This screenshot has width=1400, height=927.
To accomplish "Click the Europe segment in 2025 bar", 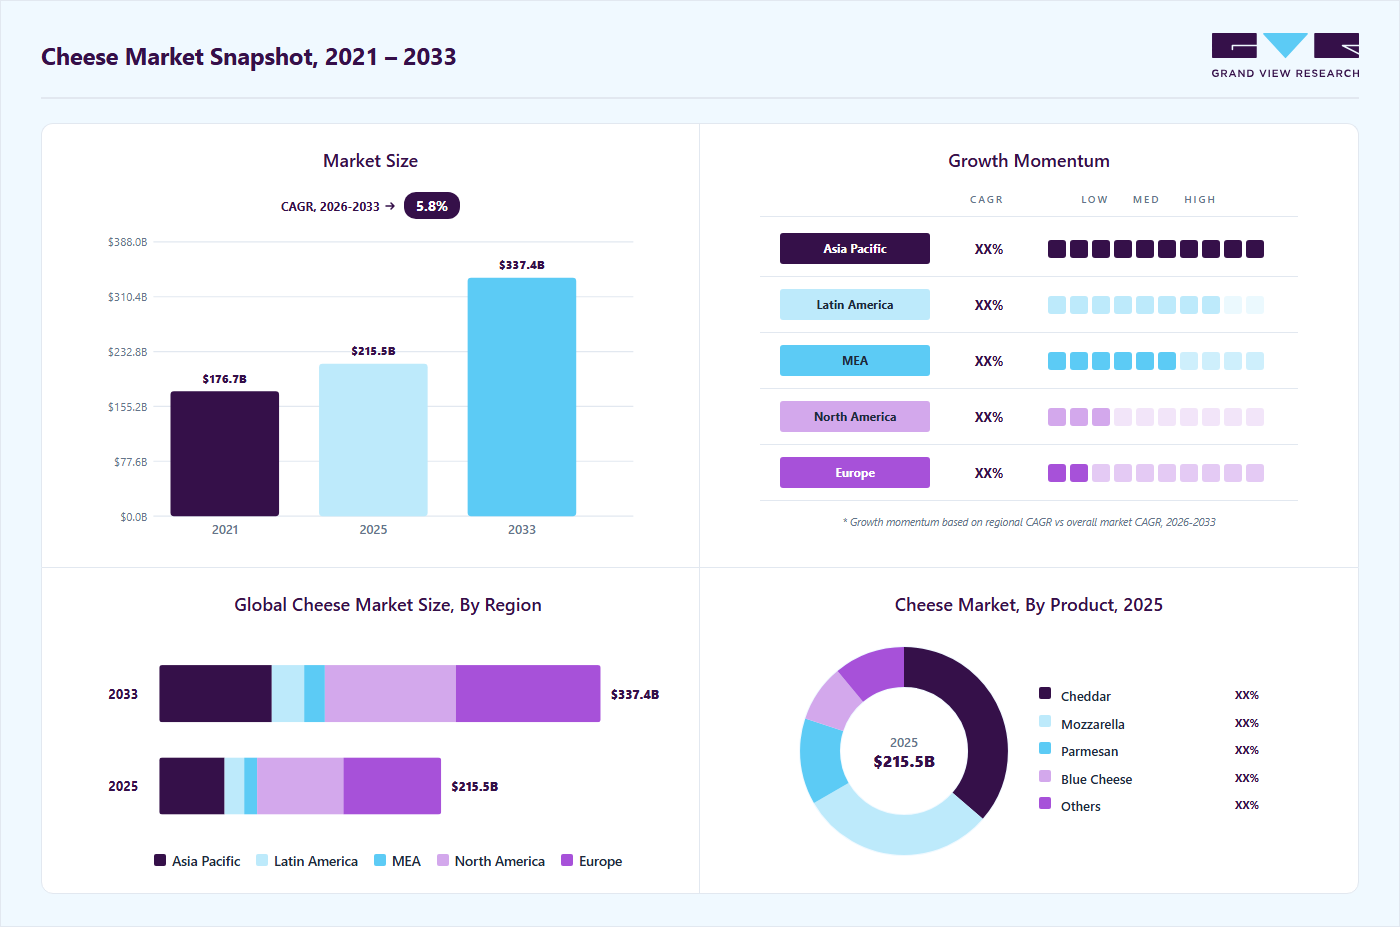I will click(x=392, y=786).
